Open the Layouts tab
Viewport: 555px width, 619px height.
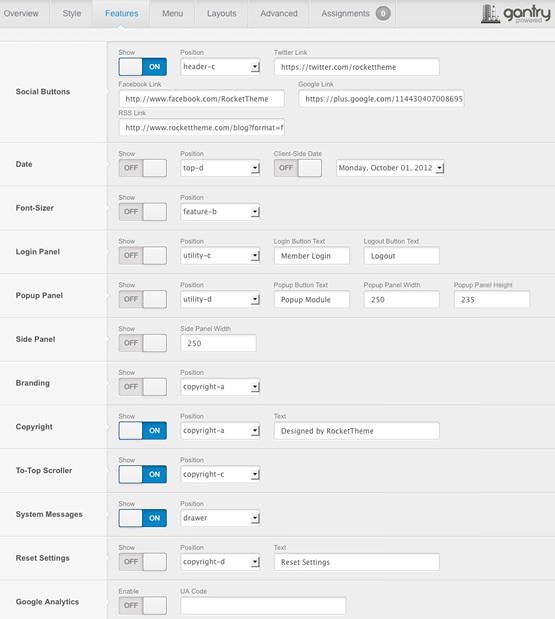click(x=222, y=13)
